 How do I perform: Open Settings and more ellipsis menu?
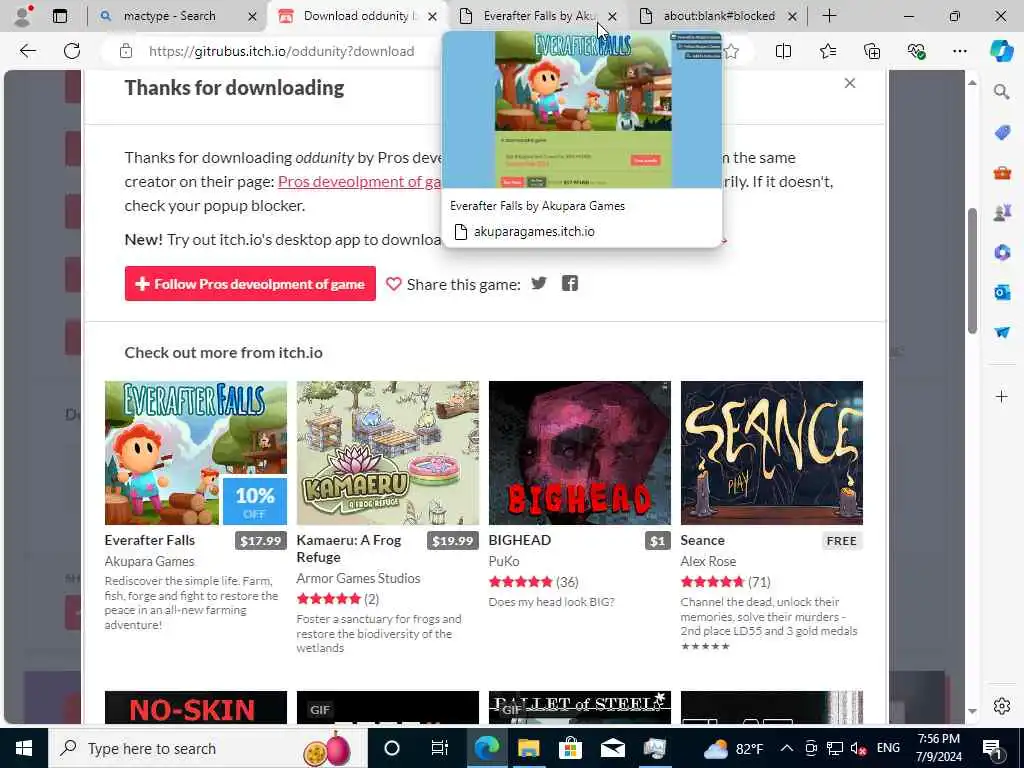[959, 51]
